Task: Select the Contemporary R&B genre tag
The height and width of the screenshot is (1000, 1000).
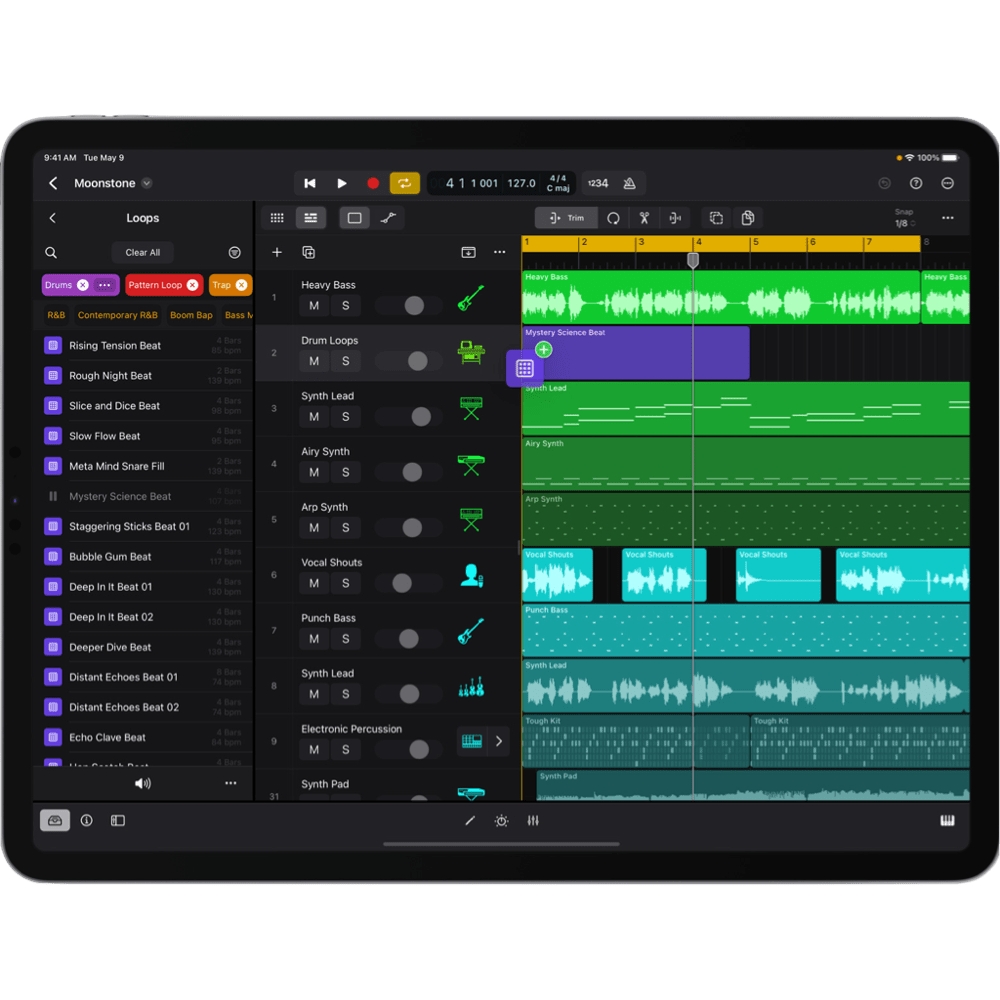Action: click(118, 315)
